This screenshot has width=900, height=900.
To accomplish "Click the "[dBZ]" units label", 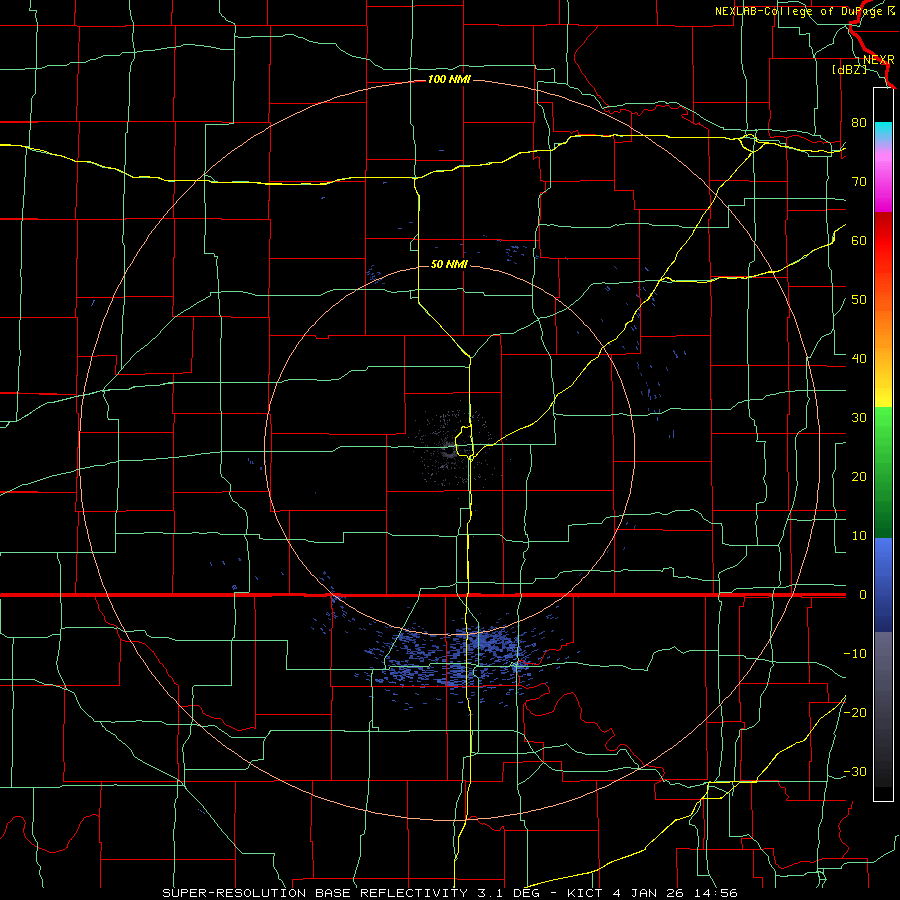I will click(x=850, y=69).
